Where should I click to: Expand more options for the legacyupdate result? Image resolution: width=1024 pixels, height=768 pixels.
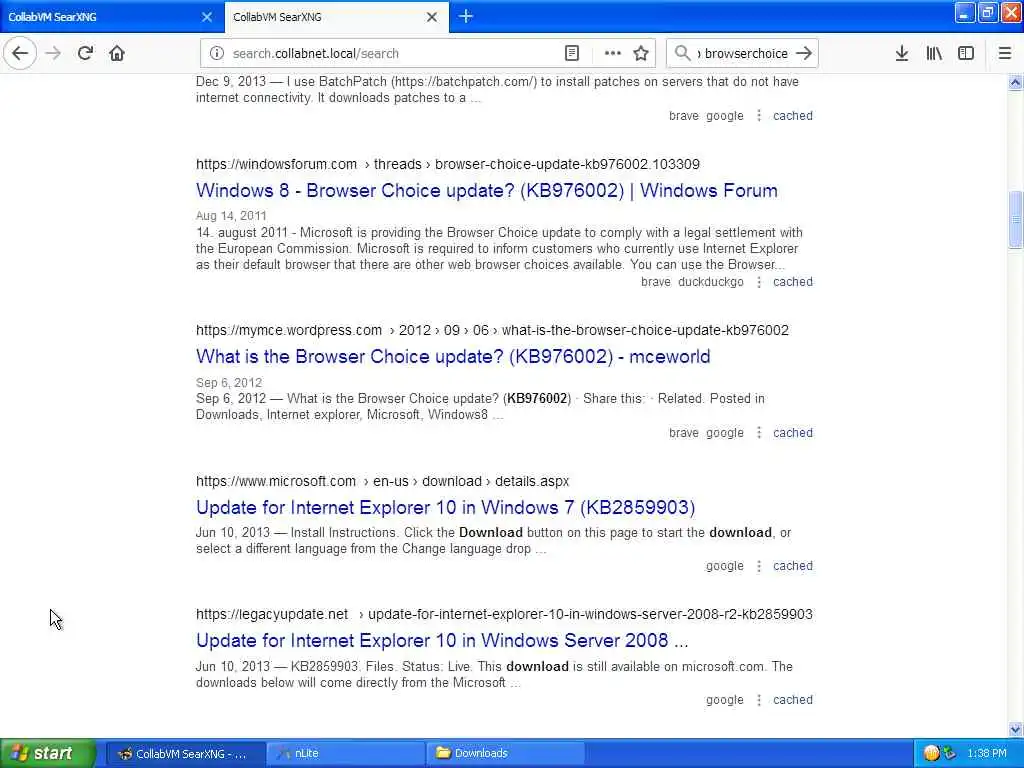click(758, 700)
